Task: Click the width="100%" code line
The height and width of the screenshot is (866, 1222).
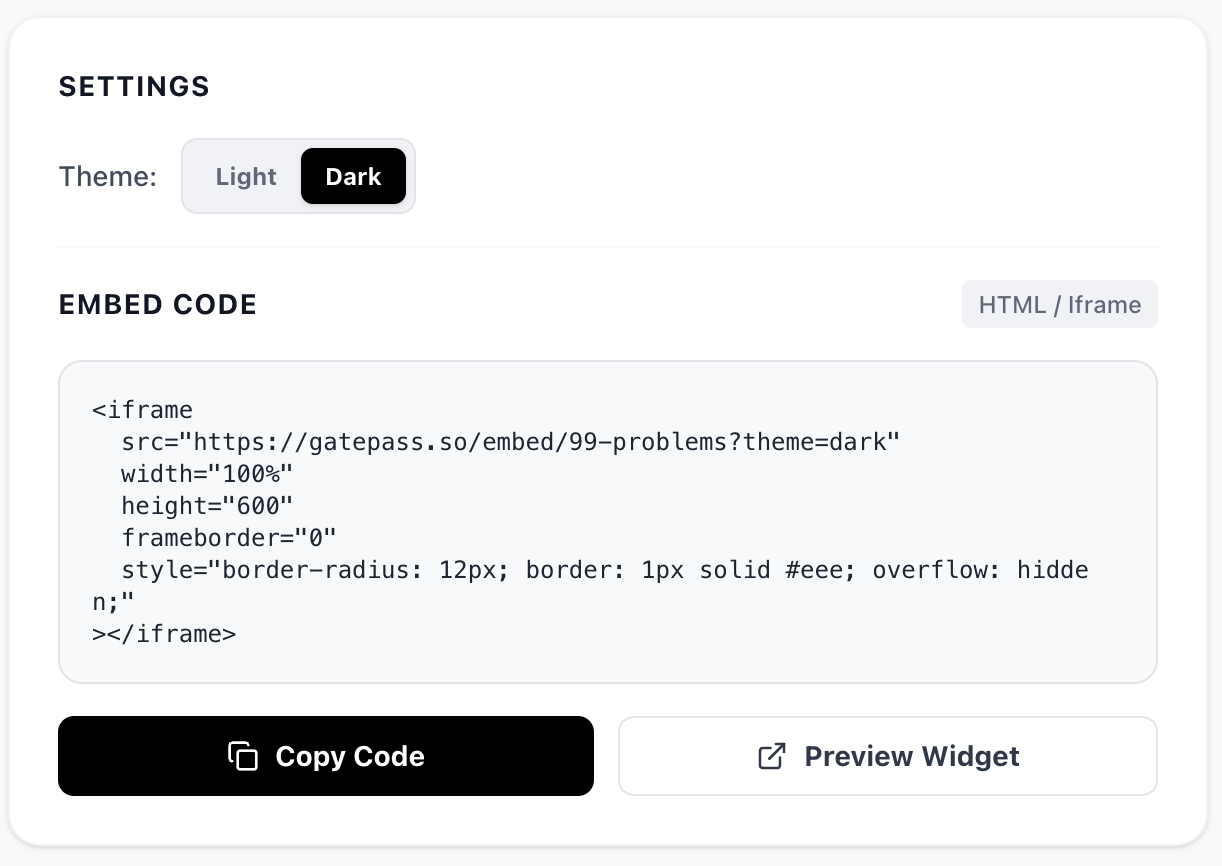Action: tap(207, 473)
